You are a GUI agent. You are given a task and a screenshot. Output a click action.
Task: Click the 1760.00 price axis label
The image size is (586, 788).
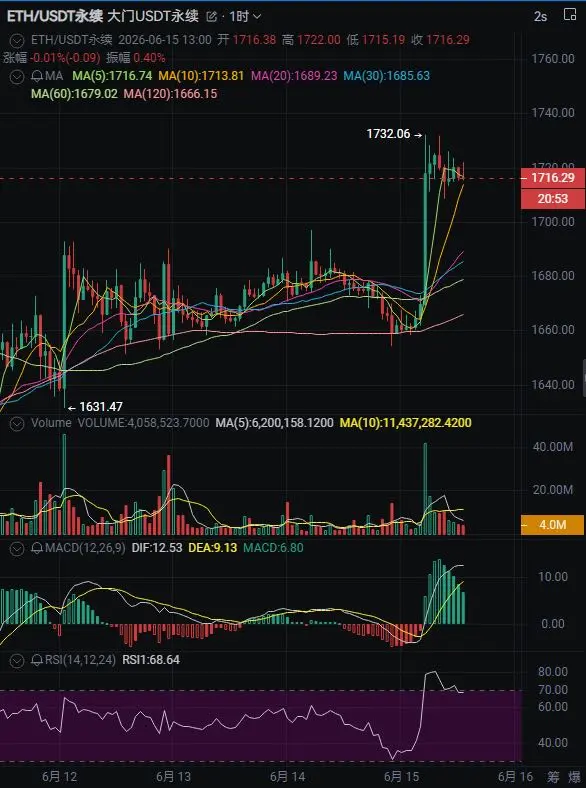[x=553, y=59]
